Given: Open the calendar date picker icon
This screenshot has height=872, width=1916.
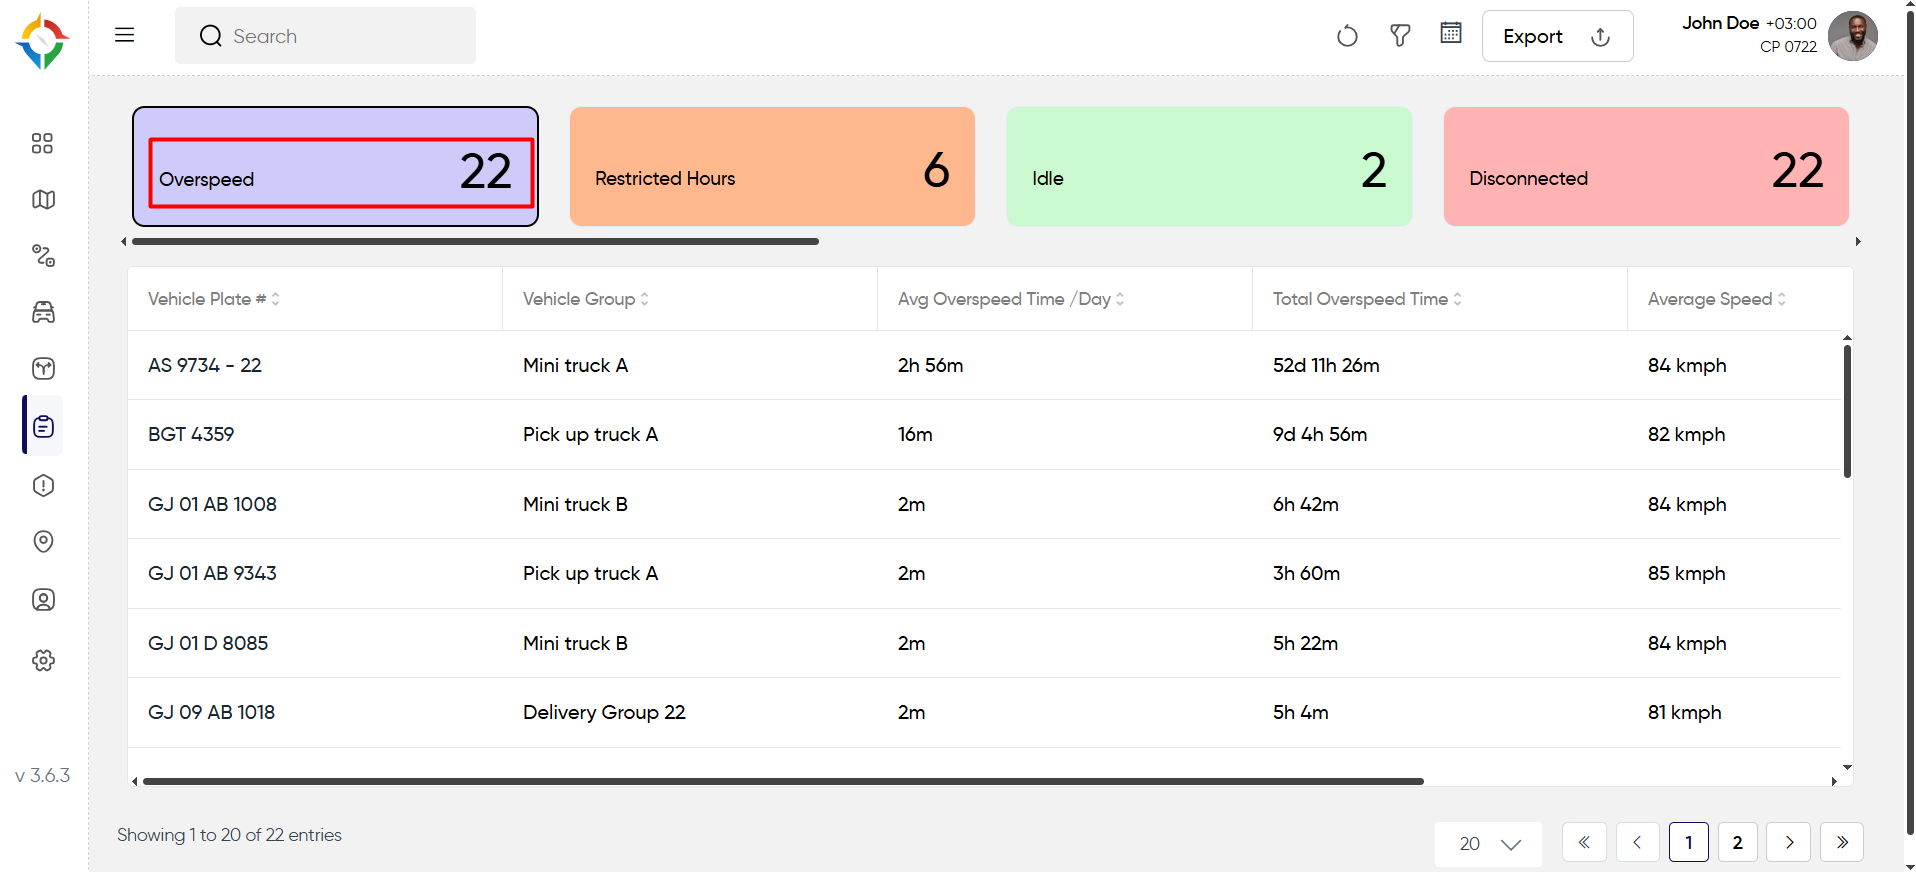Looking at the screenshot, I should (1451, 34).
